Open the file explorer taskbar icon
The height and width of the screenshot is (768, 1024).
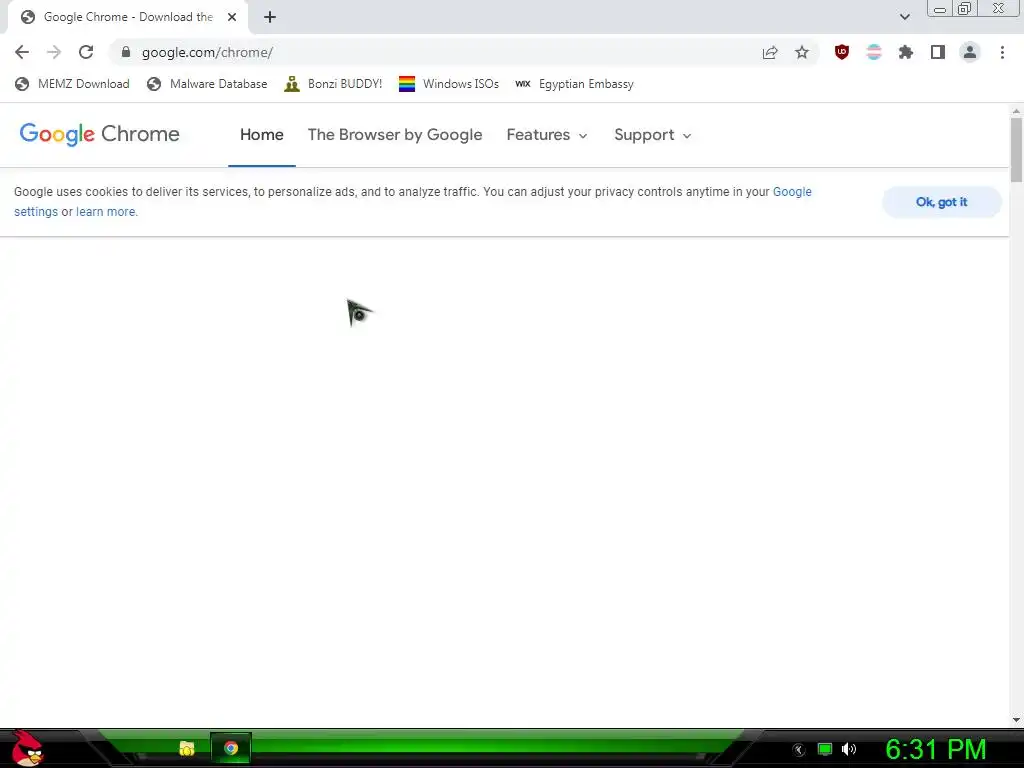pyautogui.click(x=187, y=748)
